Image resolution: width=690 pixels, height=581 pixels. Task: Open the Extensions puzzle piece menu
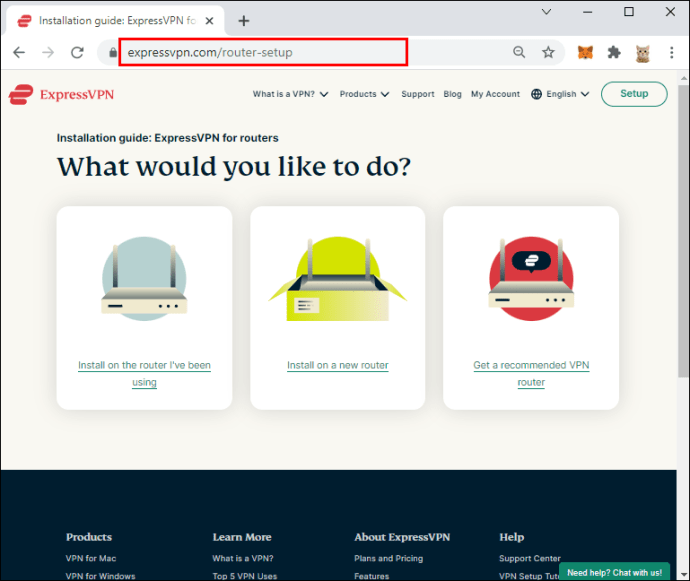tap(614, 52)
